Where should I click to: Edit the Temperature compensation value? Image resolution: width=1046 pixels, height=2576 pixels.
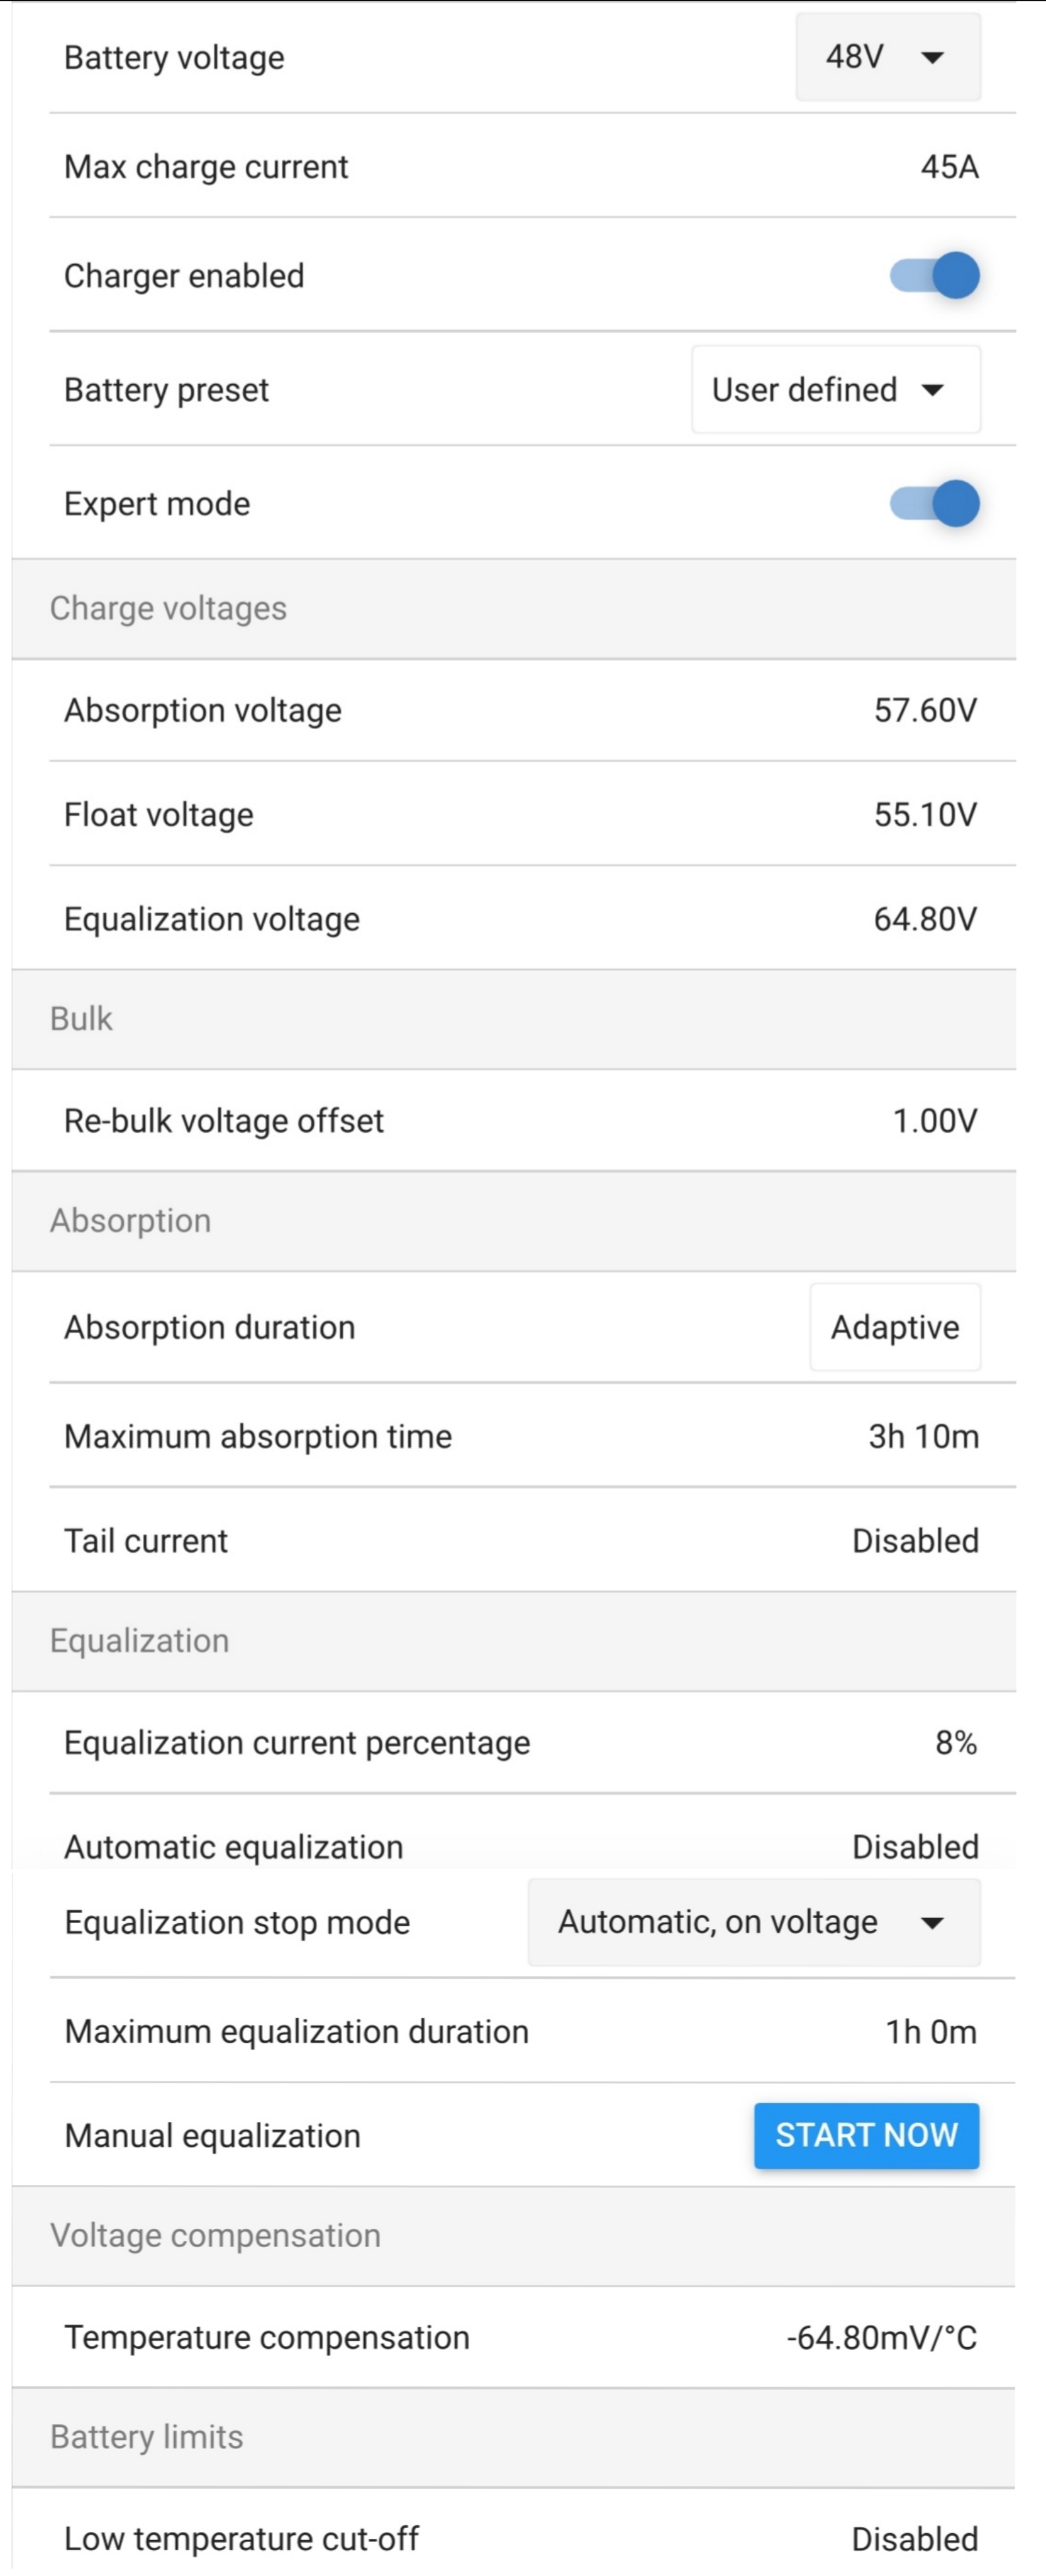coord(881,2338)
